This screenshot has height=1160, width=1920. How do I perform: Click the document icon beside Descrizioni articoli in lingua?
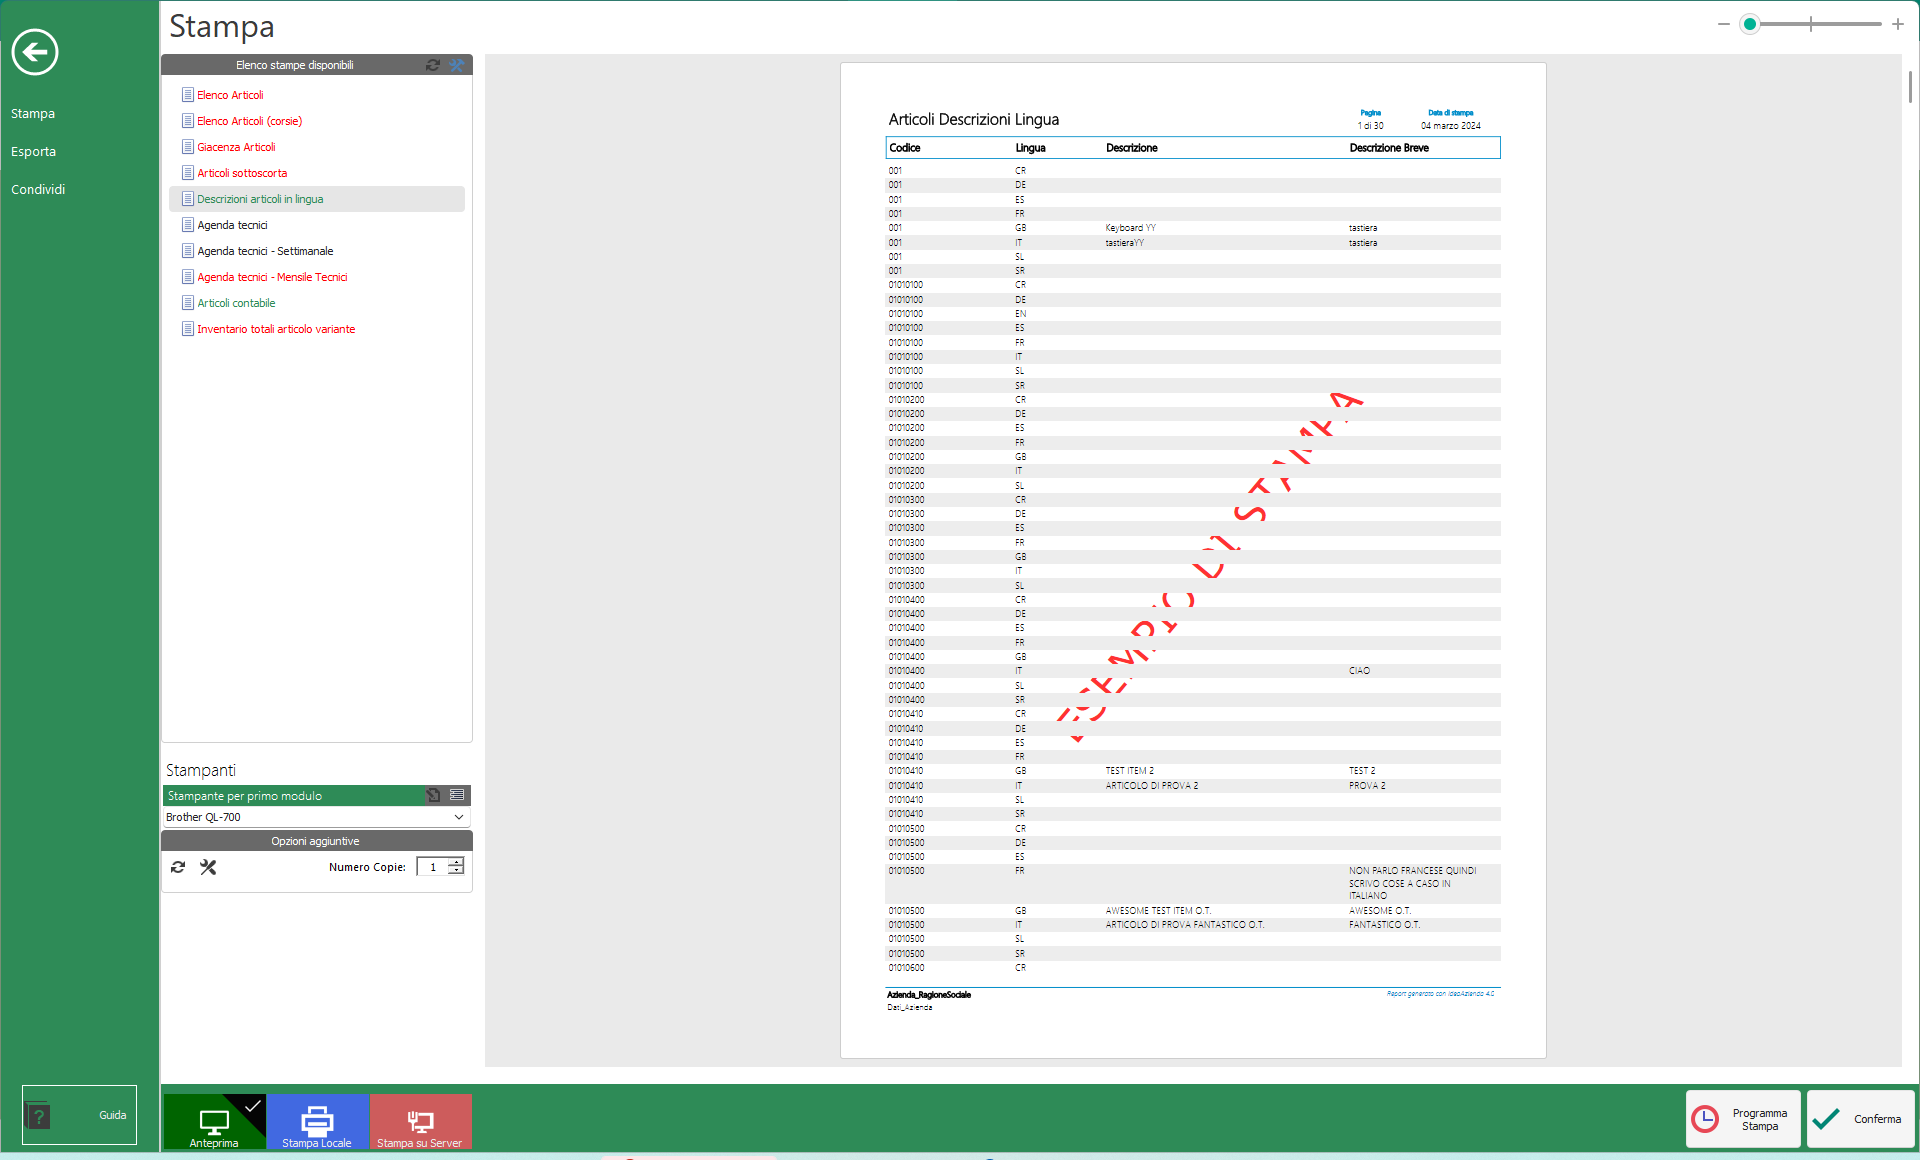(188, 199)
